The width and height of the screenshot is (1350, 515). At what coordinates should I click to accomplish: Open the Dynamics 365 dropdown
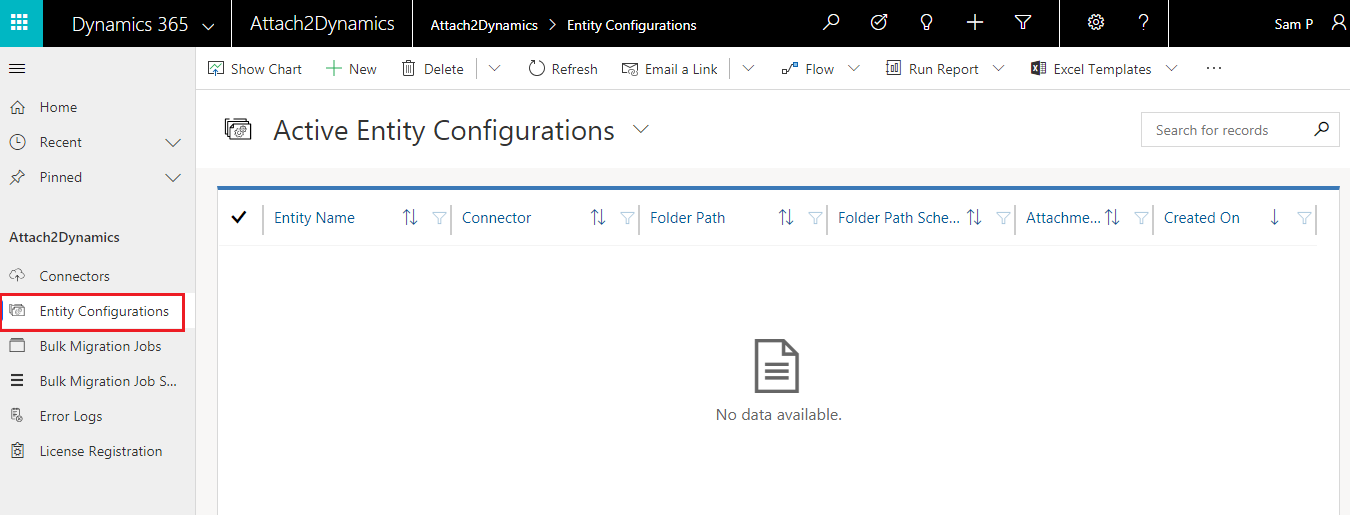[x=207, y=25]
